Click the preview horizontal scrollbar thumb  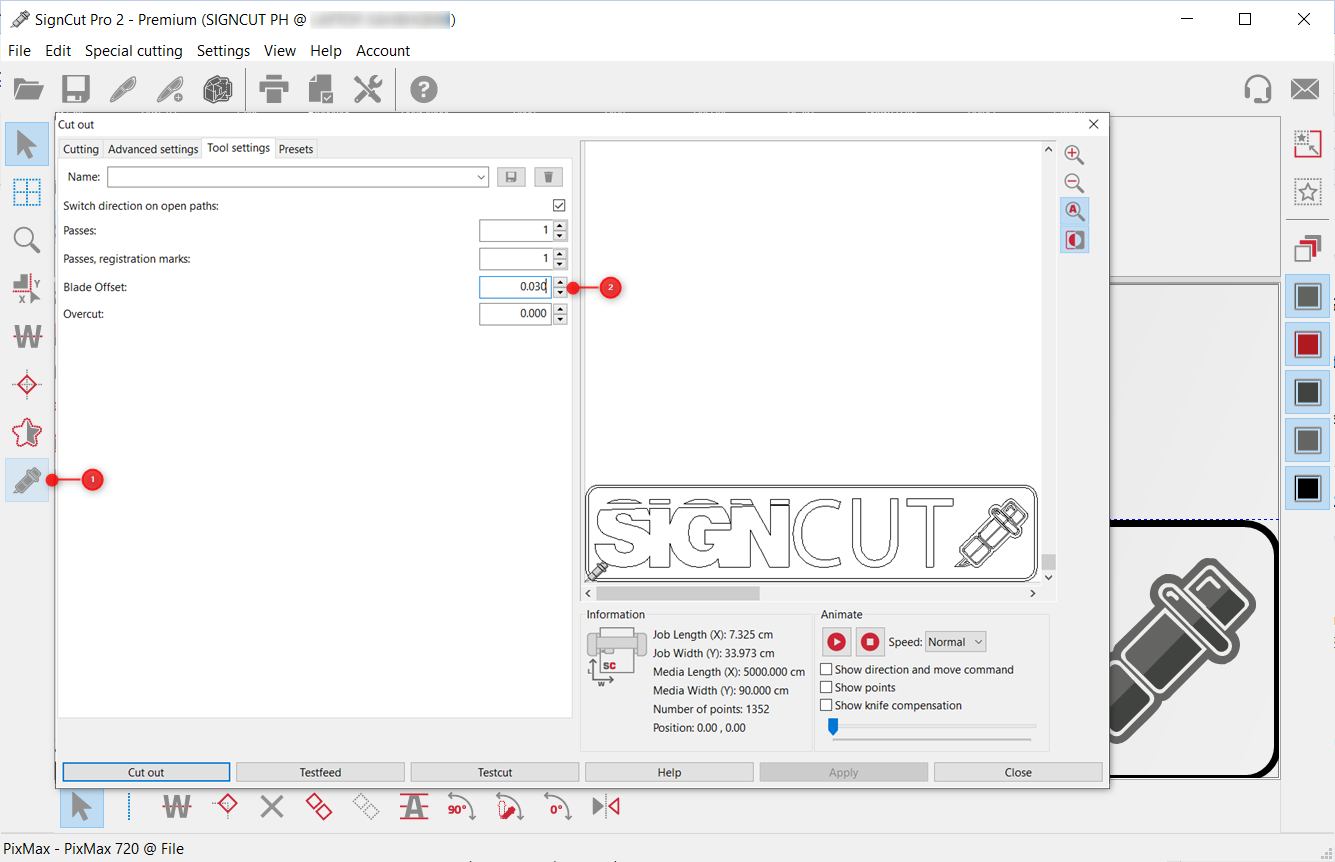coord(678,593)
